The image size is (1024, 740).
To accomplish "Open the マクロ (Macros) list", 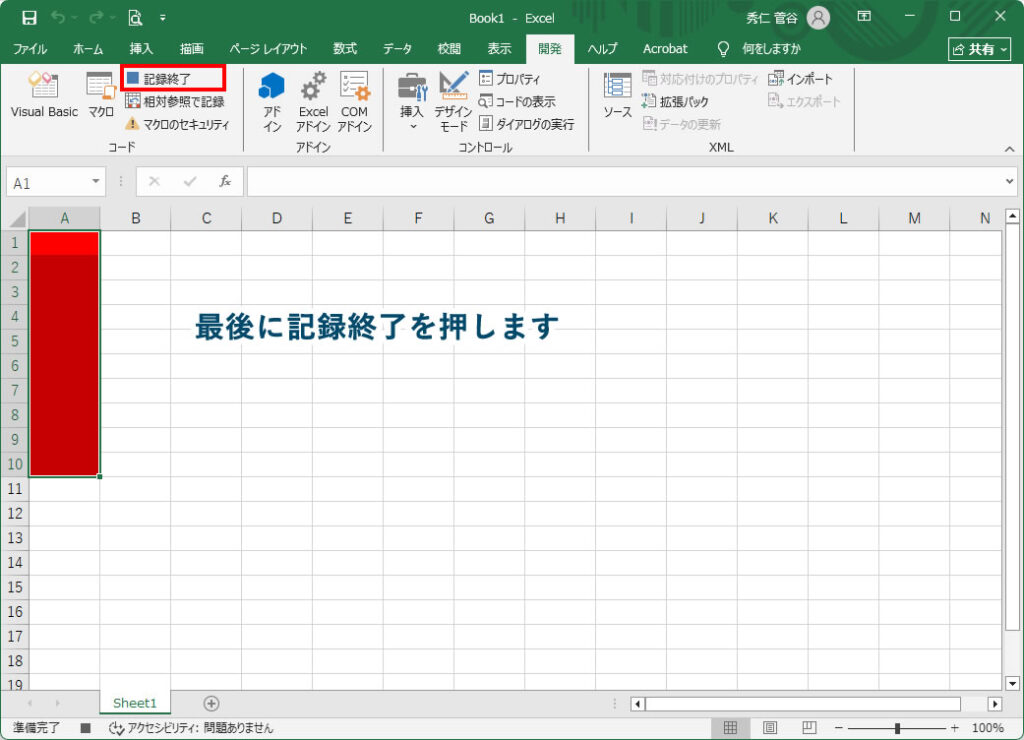I will coord(101,95).
